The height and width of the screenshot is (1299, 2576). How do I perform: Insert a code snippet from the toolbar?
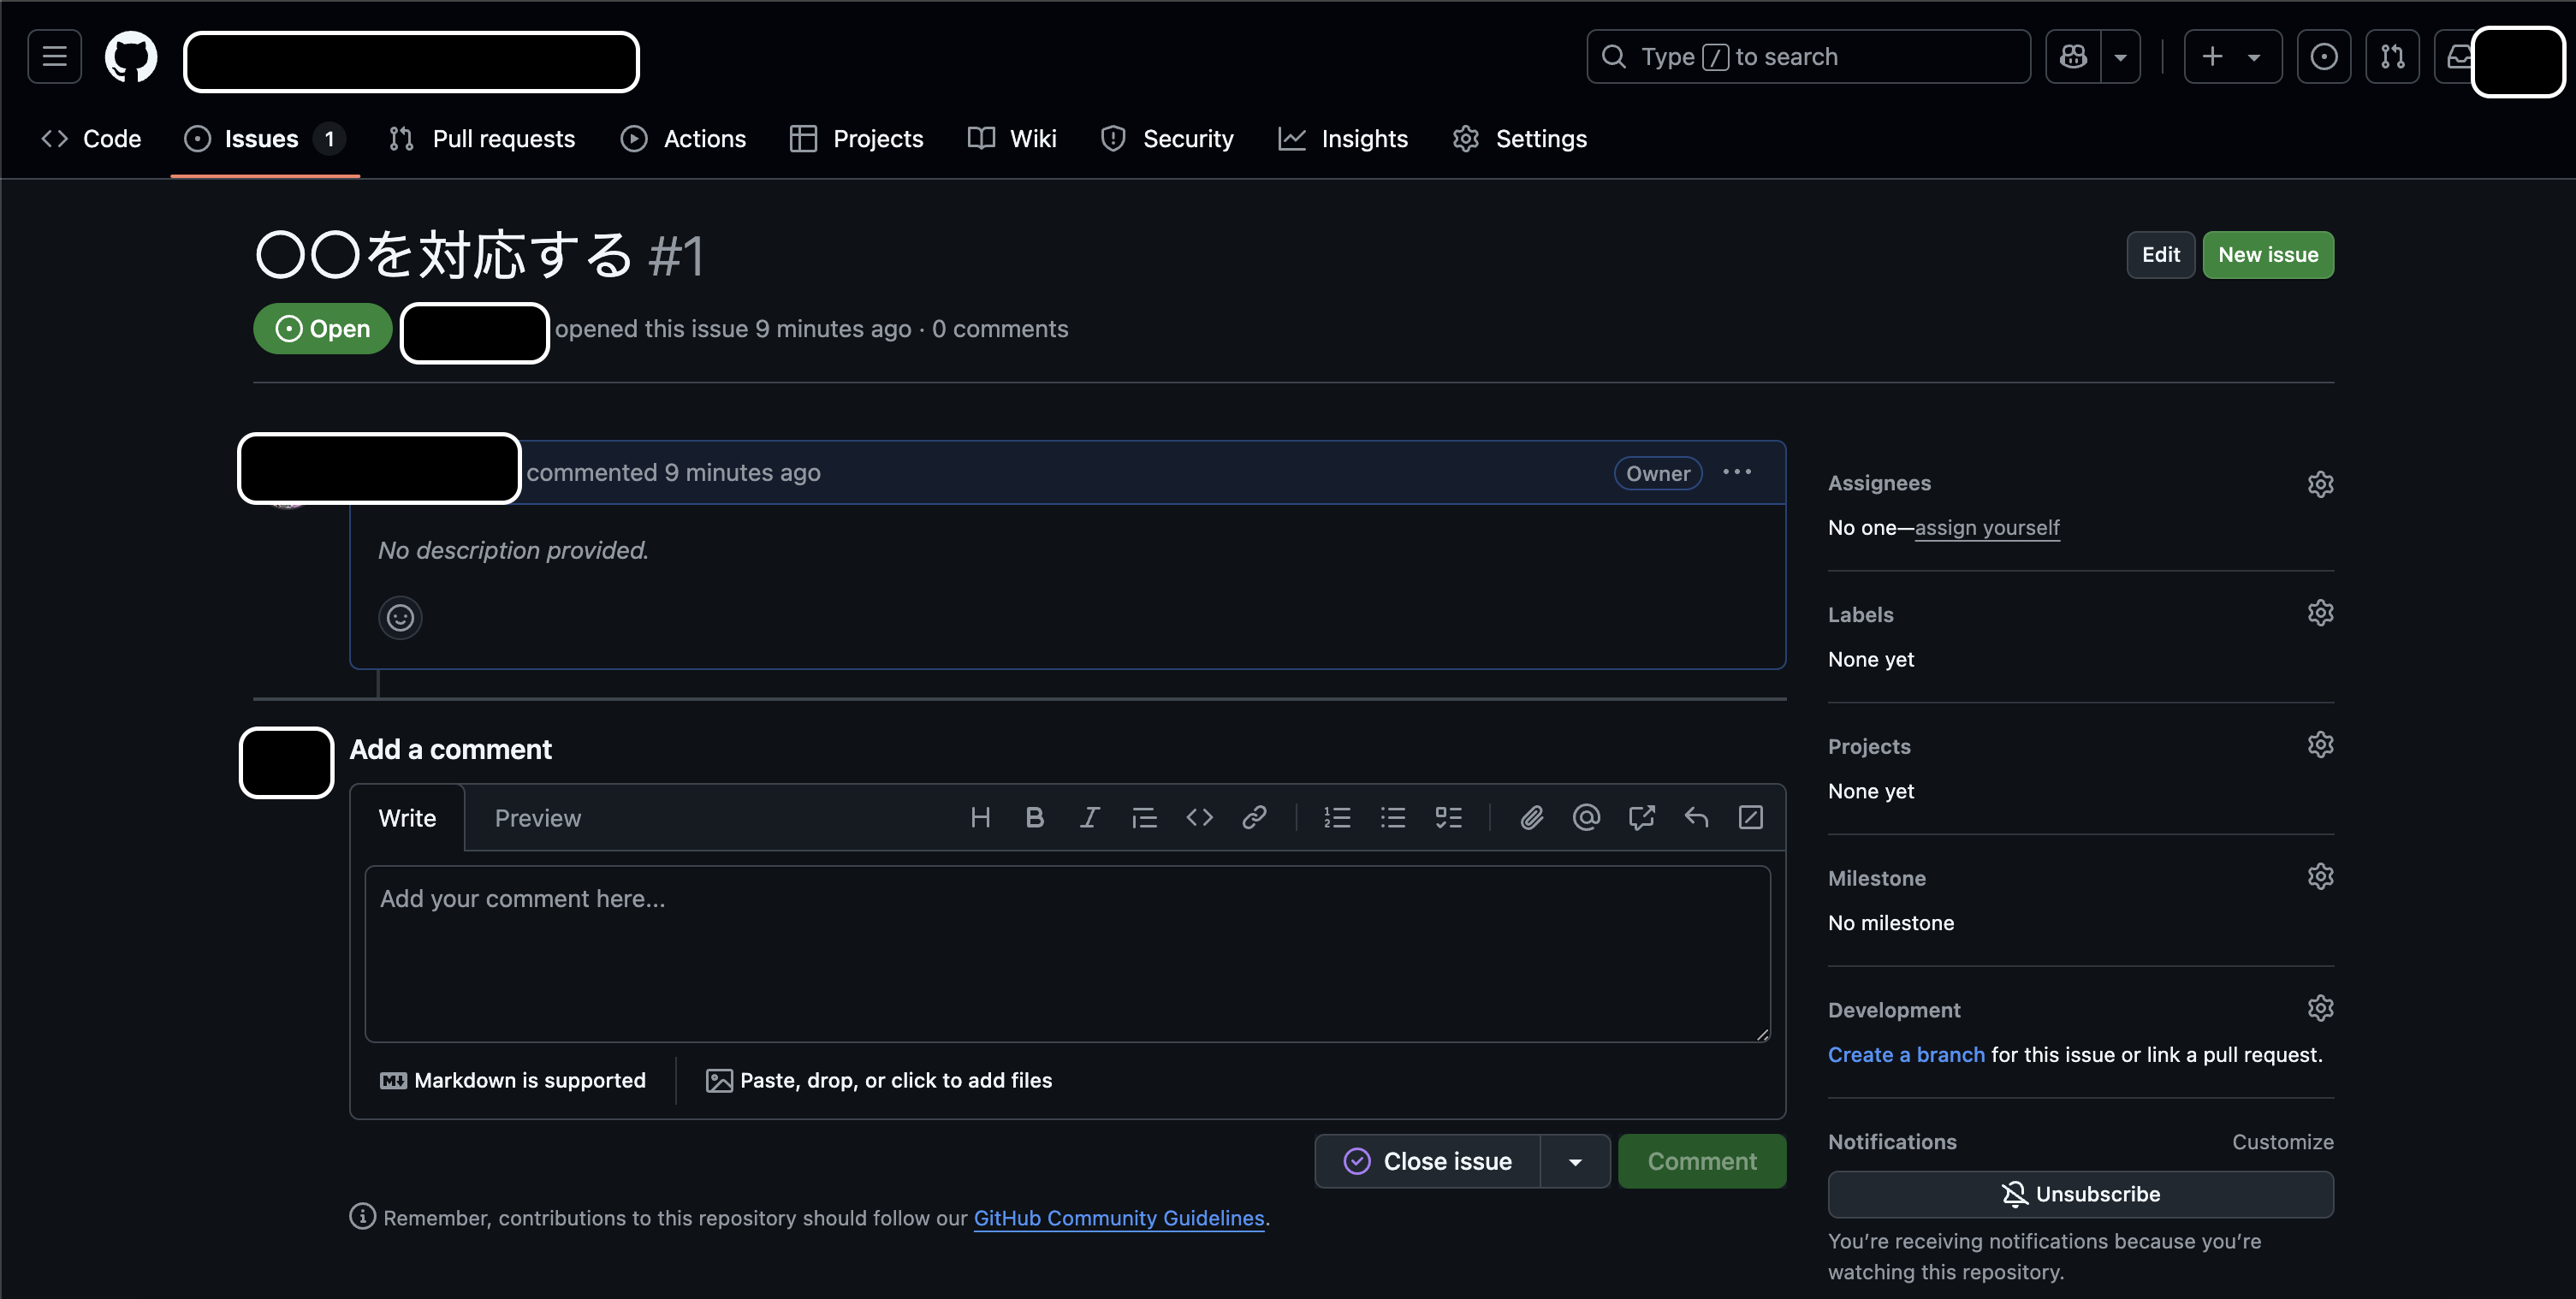pyautogui.click(x=1199, y=817)
